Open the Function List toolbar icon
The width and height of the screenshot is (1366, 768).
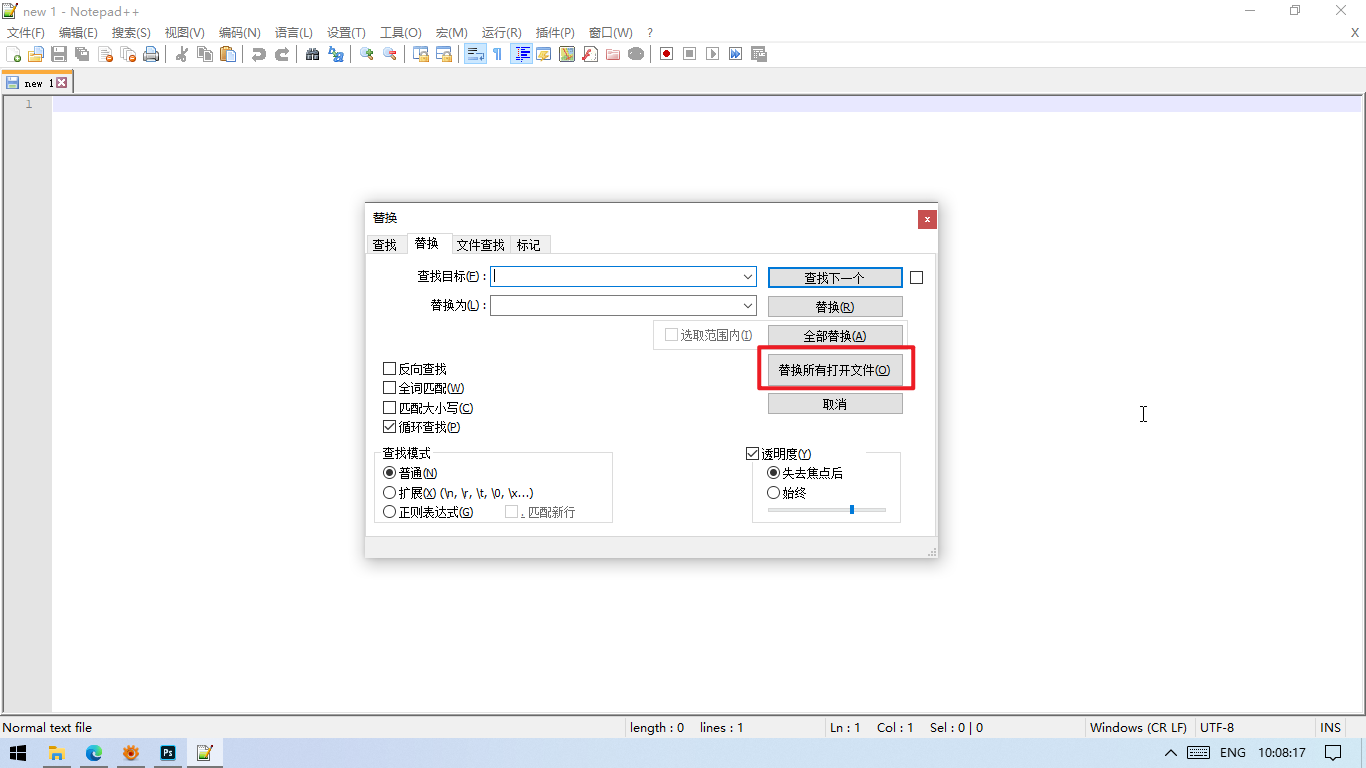[x=590, y=54]
